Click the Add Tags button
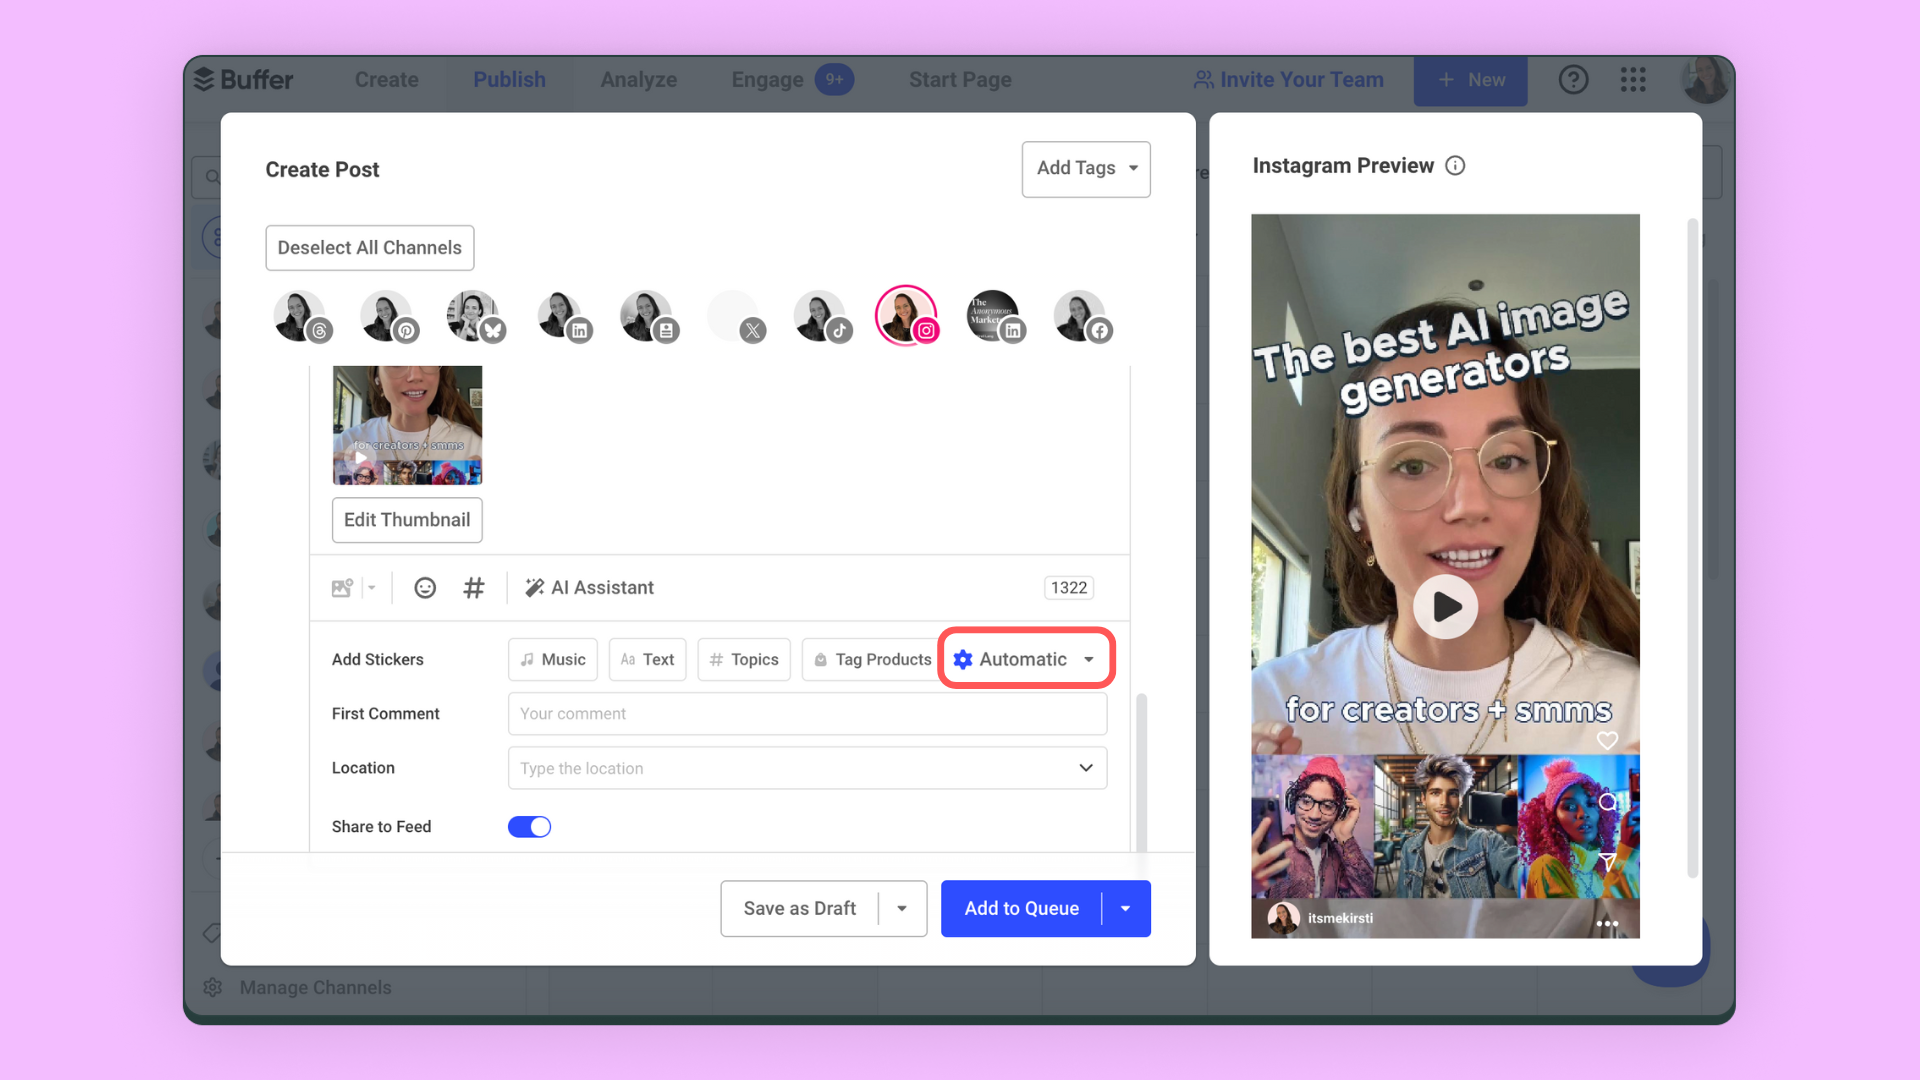The width and height of the screenshot is (1920, 1080). [1085, 169]
